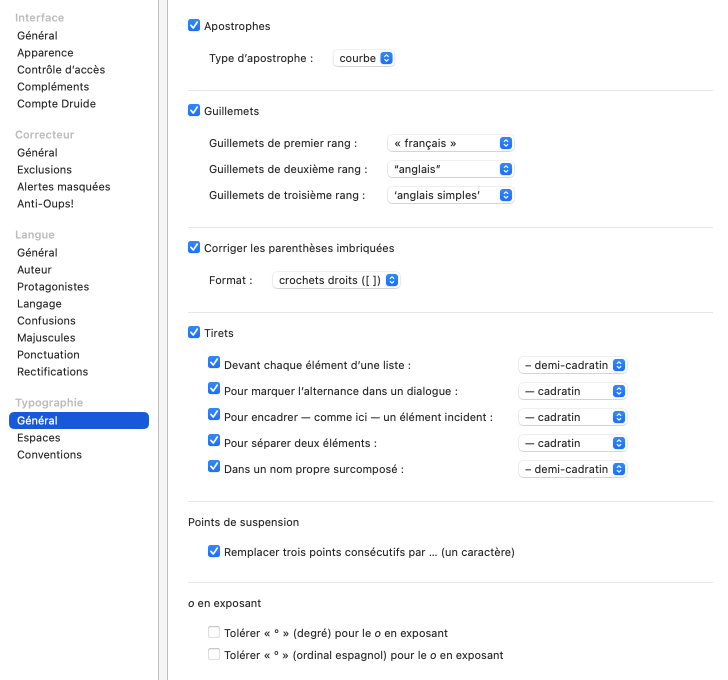Select Espaces under Typographie

click(39, 438)
